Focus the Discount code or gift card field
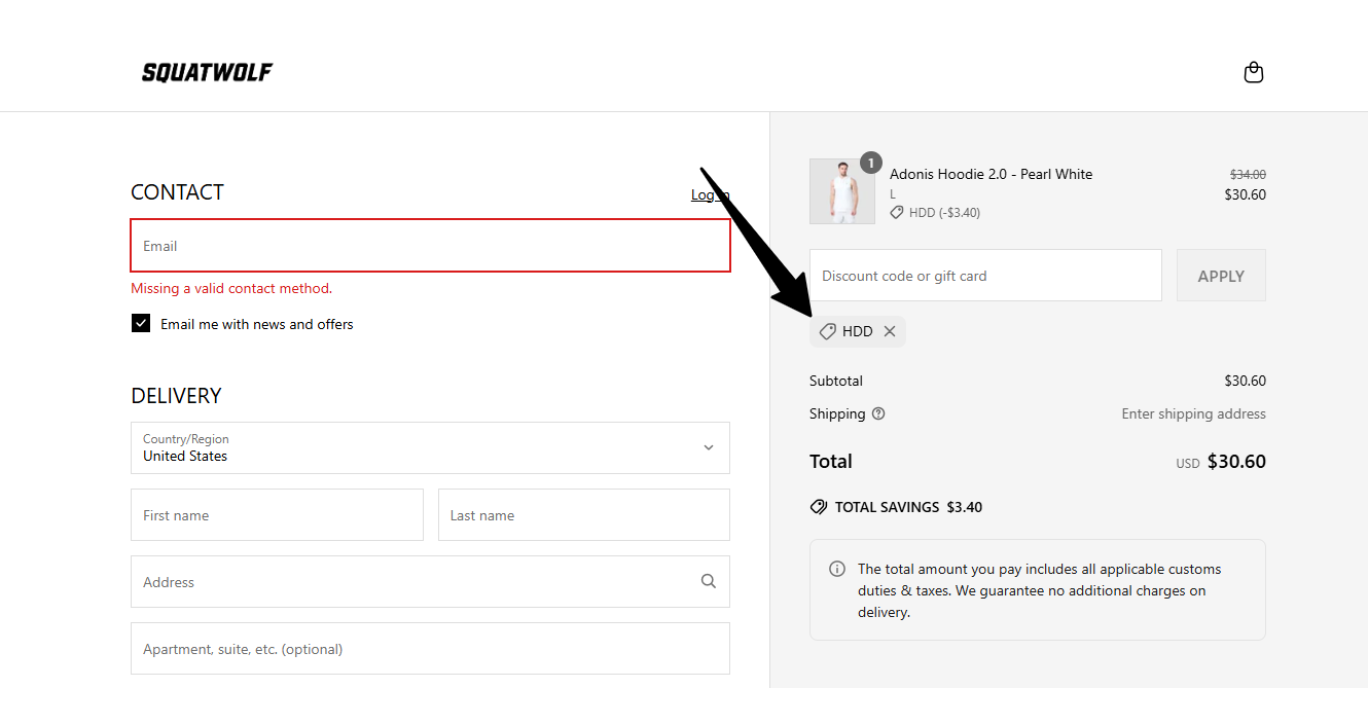The image size is (1368, 720). (x=985, y=275)
